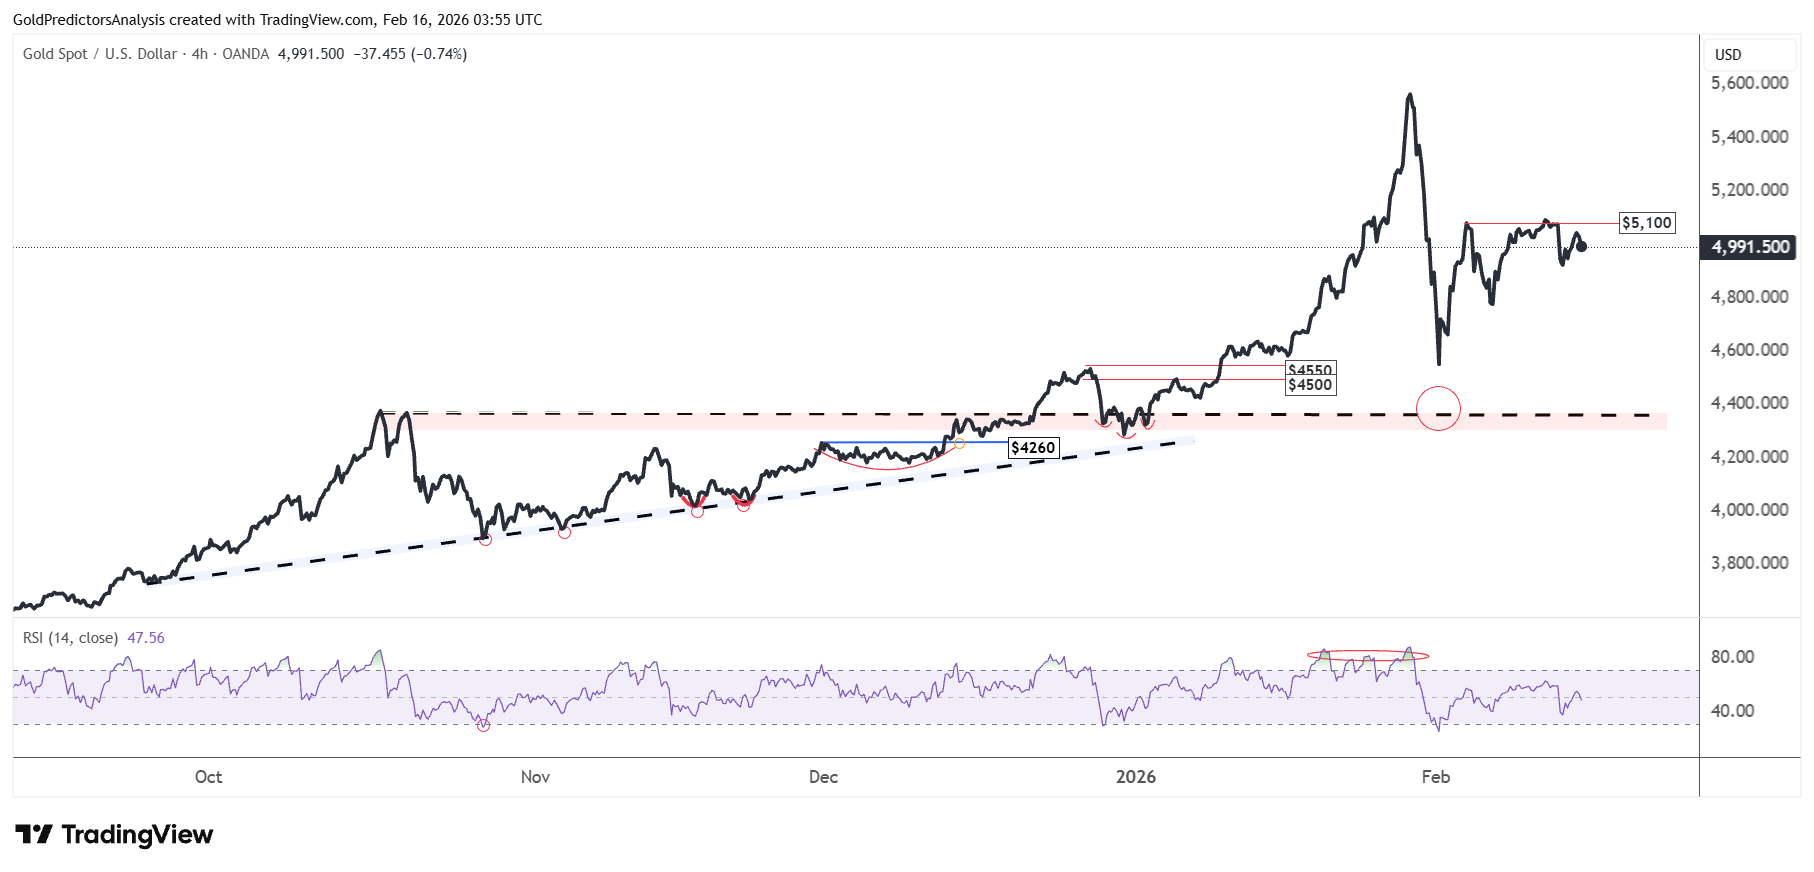Click the Feb label on the time axis

1436,777
